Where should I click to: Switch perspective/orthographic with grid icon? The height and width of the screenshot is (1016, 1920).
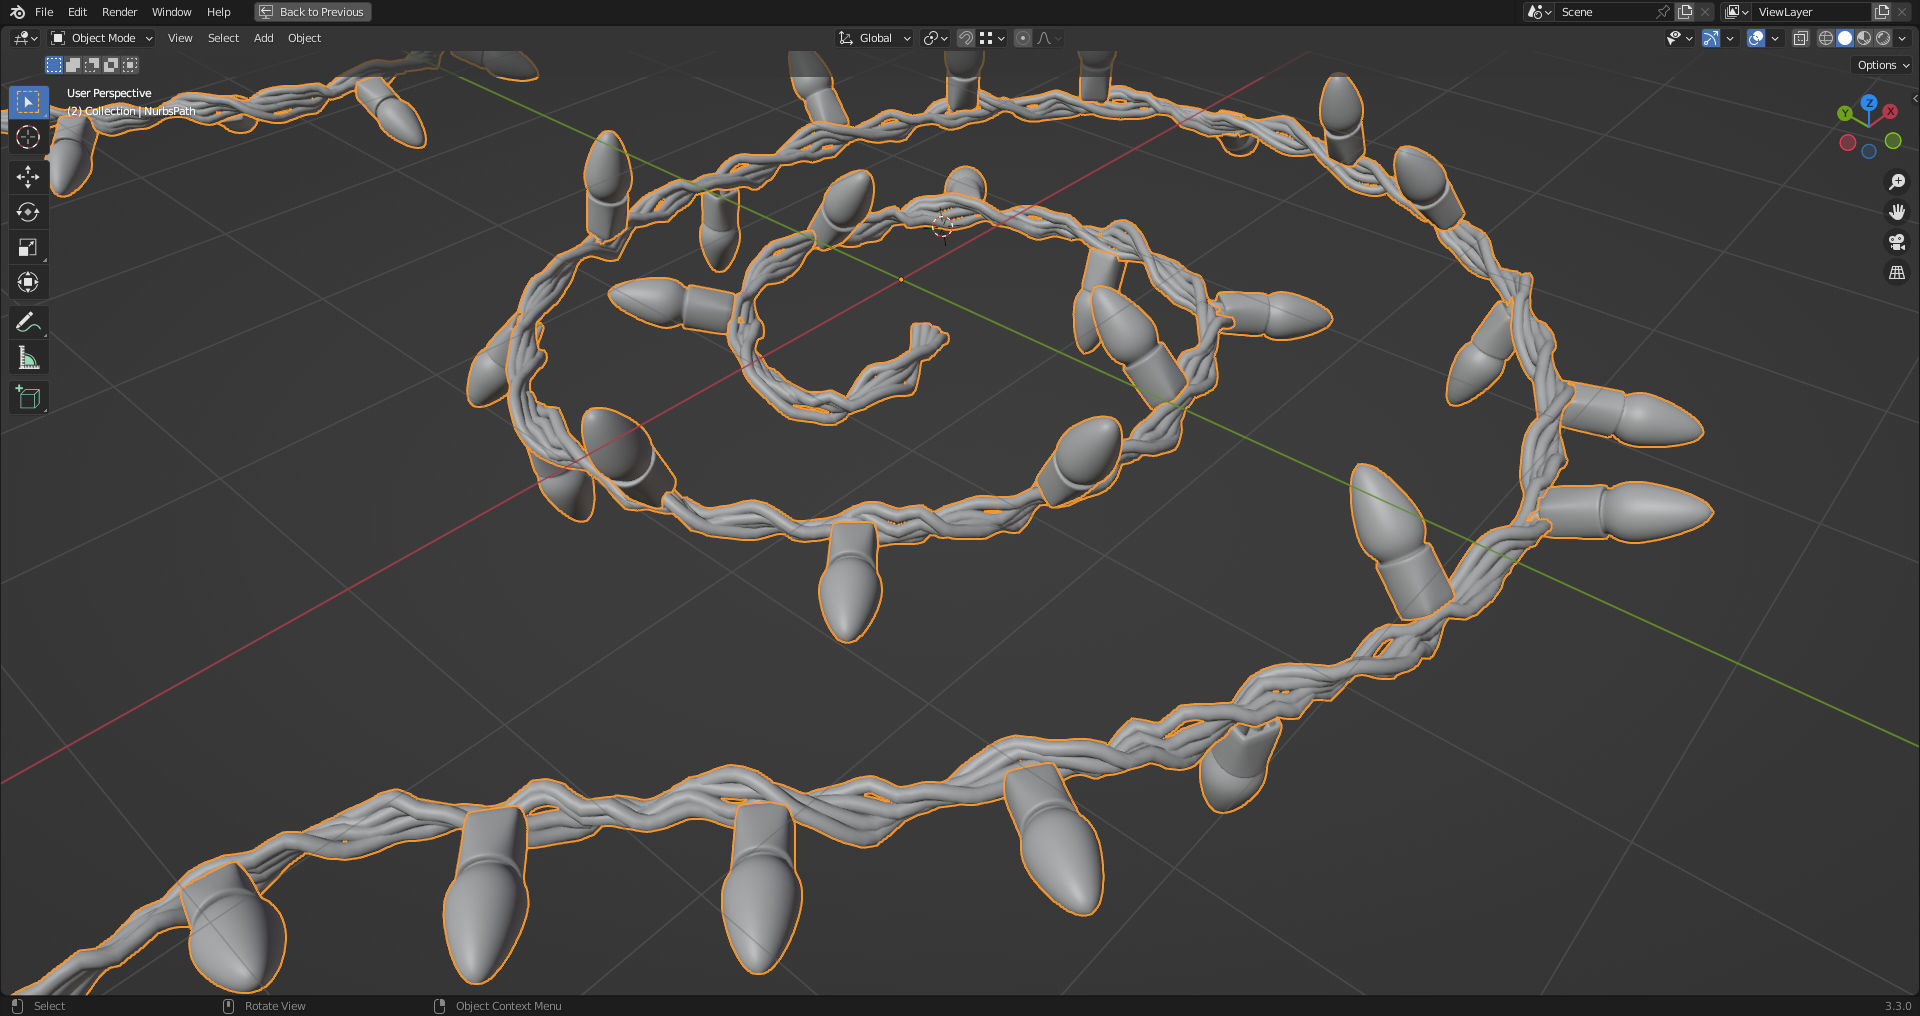(1896, 272)
